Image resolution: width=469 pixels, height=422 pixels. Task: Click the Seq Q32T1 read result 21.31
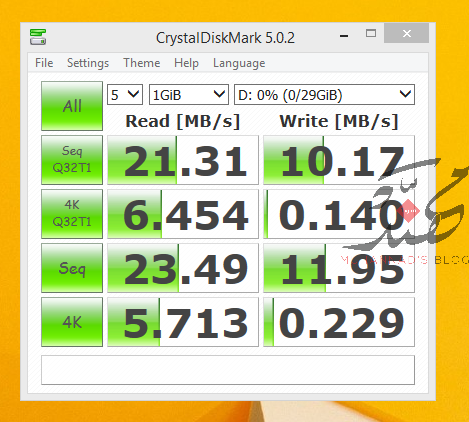[183, 160]
